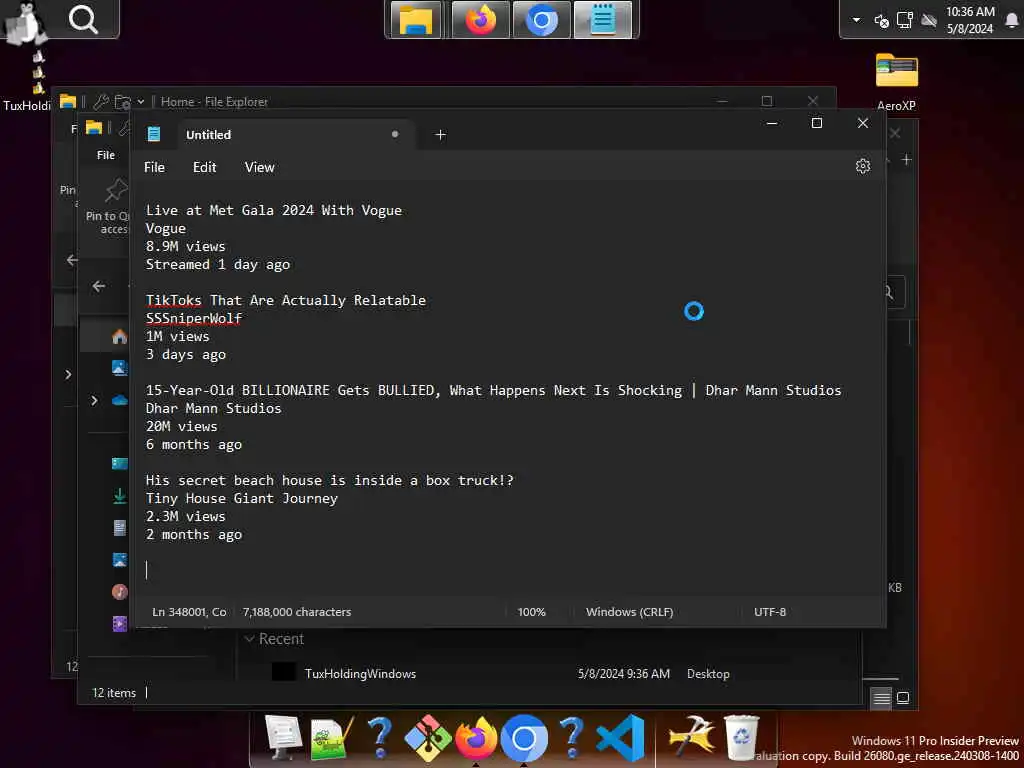Launch File Explorer from top dock
Image resolution: width=1024 pixels, height=768 pixels.
point(415,20)
